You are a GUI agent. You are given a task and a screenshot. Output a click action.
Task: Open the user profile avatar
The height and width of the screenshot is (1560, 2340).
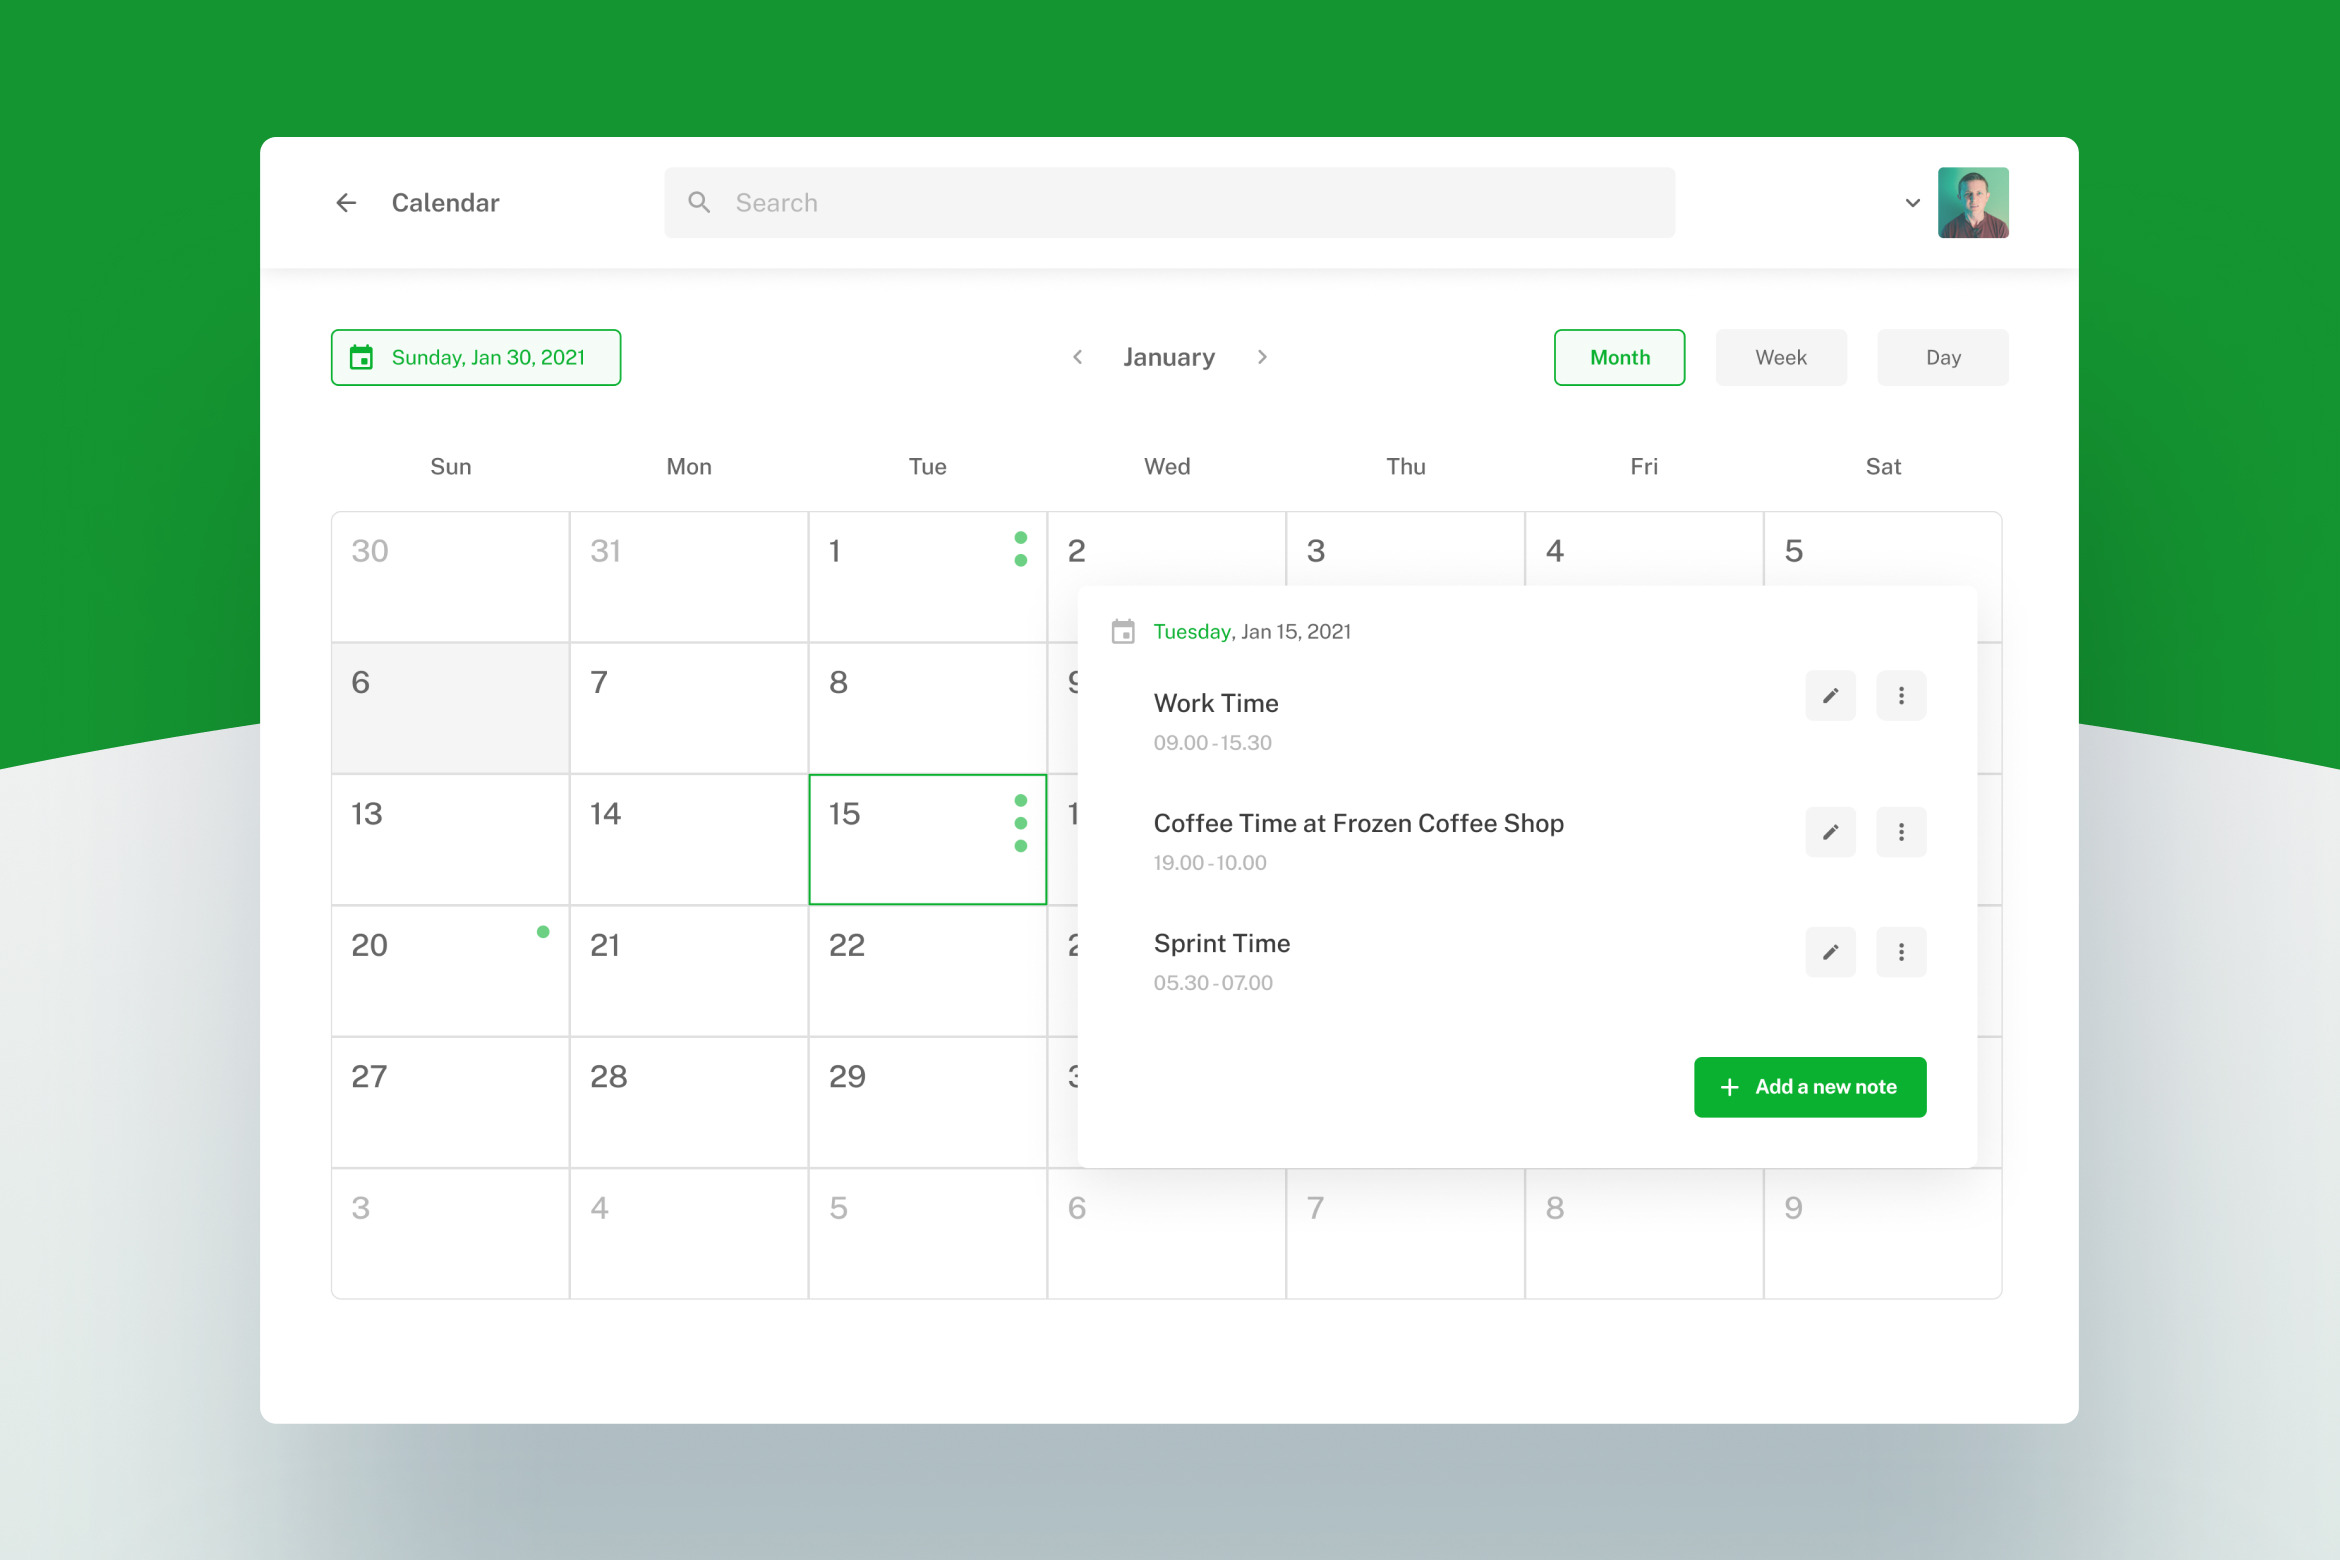(1972, 203)
